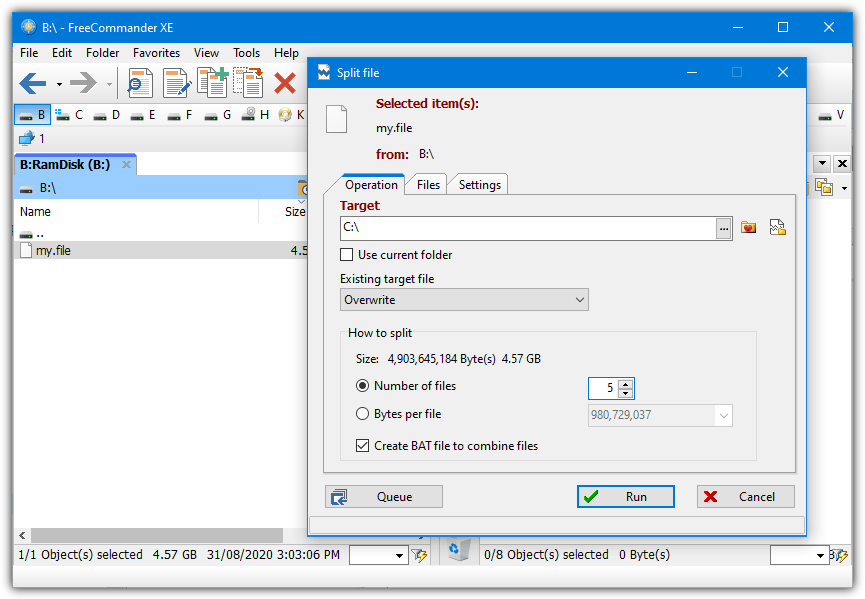This screenshot has height=599, width=865.
Task: Switch to the Operation tab in Split file
Action: [371, 185]
